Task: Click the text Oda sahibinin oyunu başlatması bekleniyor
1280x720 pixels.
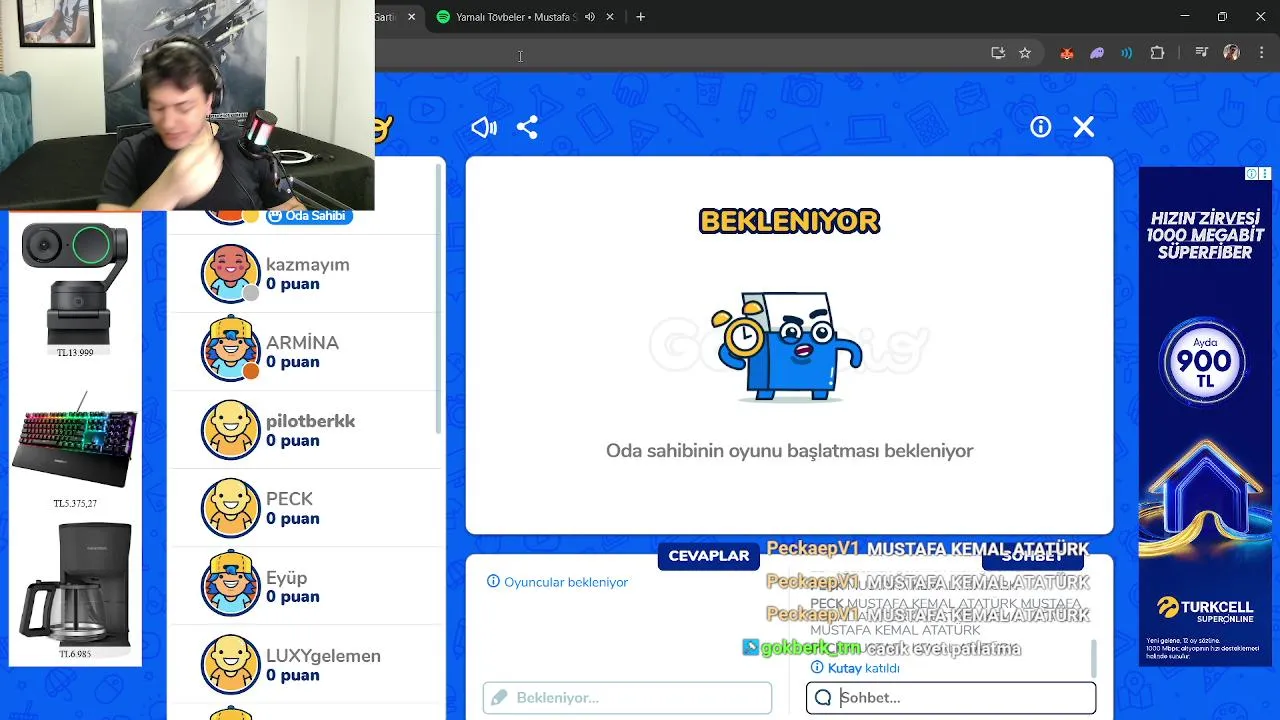Action: pyautogui.click(x=789, y=451)
